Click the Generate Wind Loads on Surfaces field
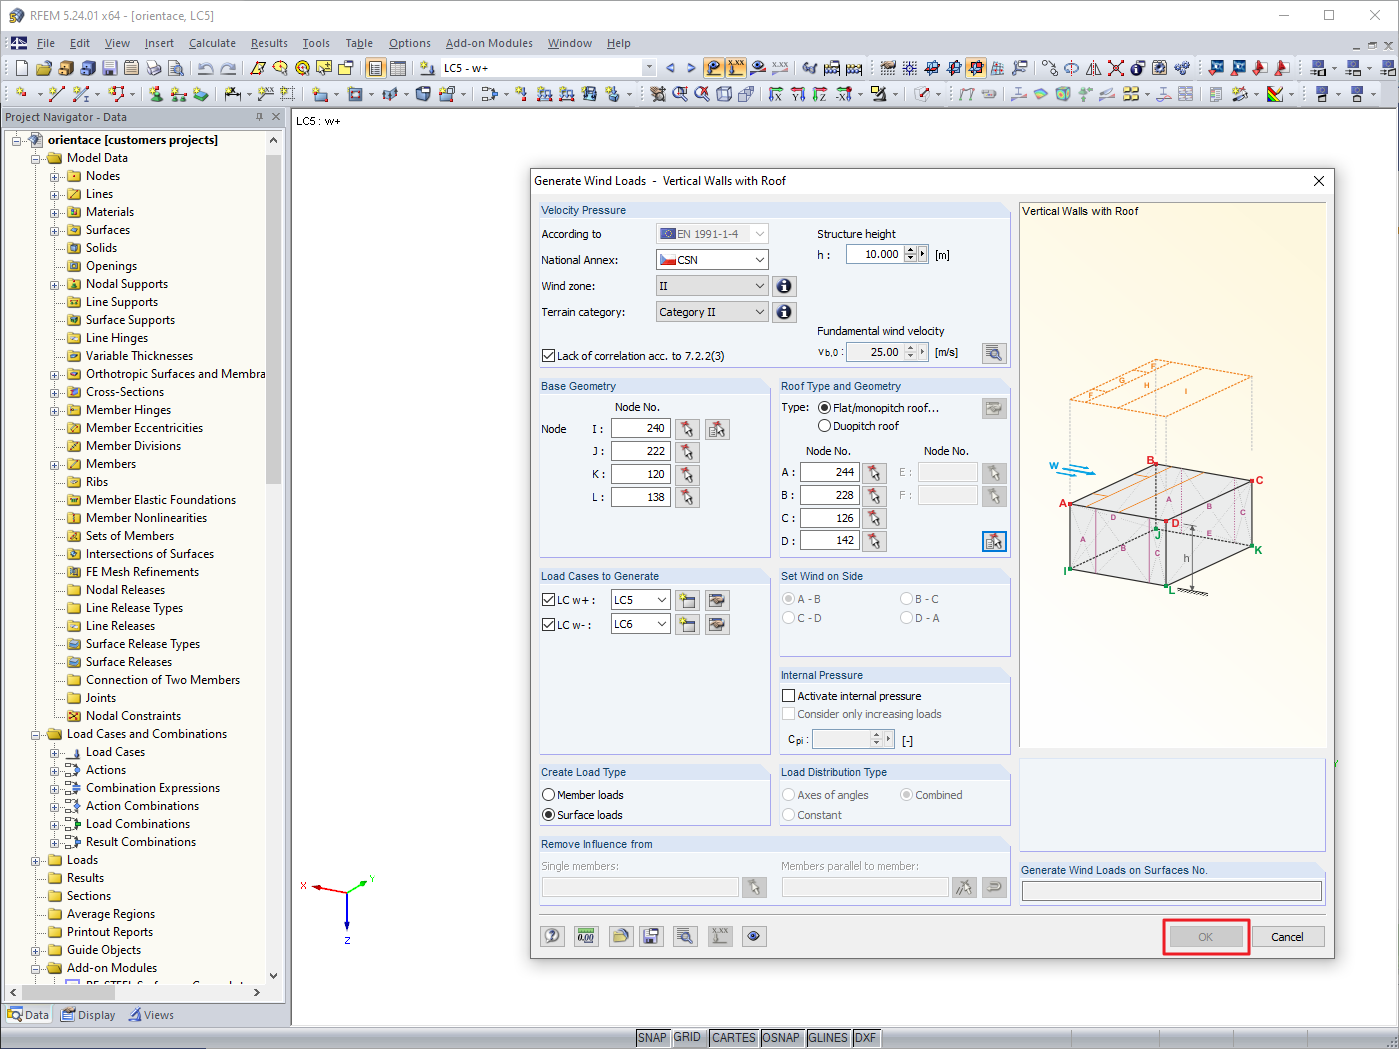The height and width of the screenshot is (1049, 1399). pyautogui.click(x=1170, y=890)
